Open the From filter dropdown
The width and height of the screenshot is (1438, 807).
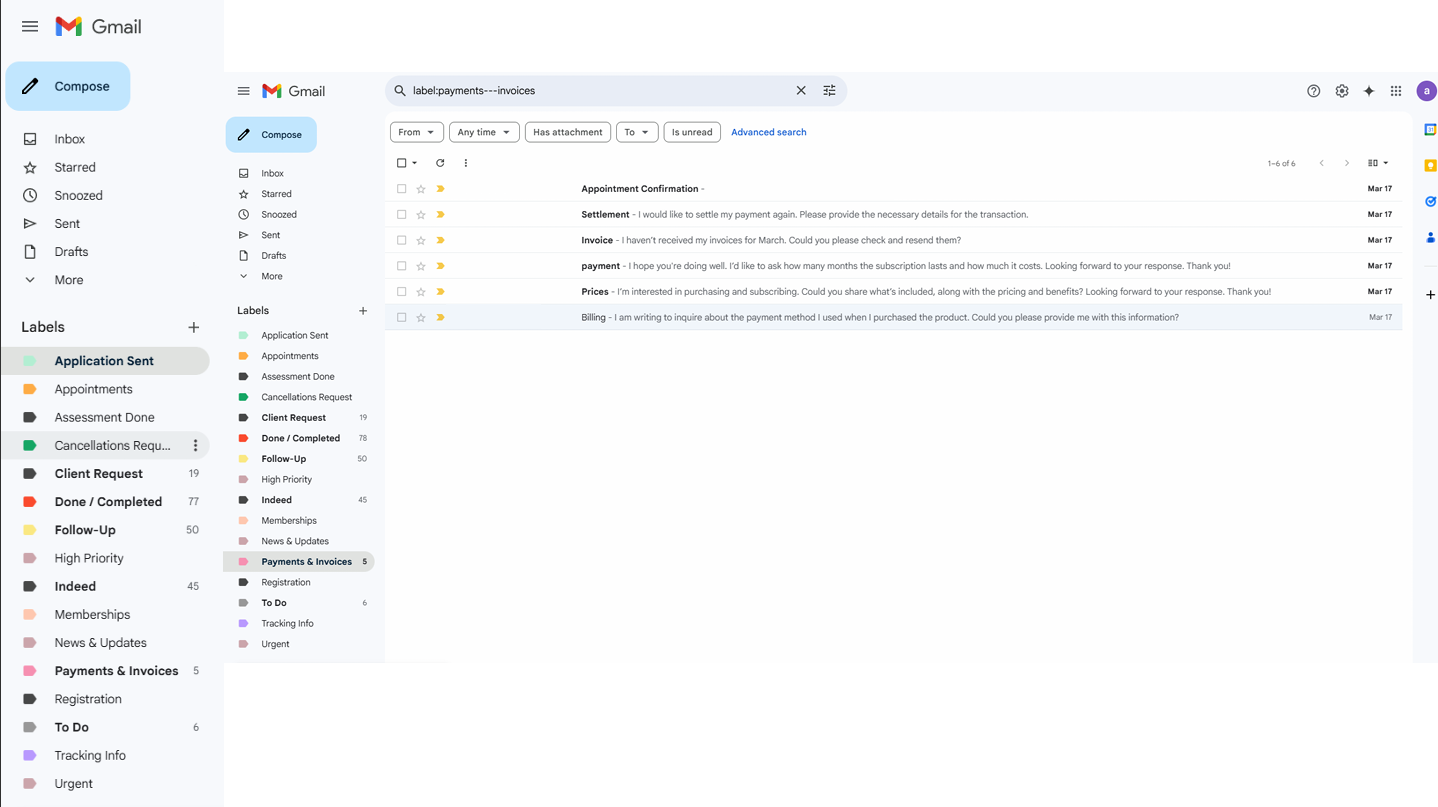click(x=416, y=132)
